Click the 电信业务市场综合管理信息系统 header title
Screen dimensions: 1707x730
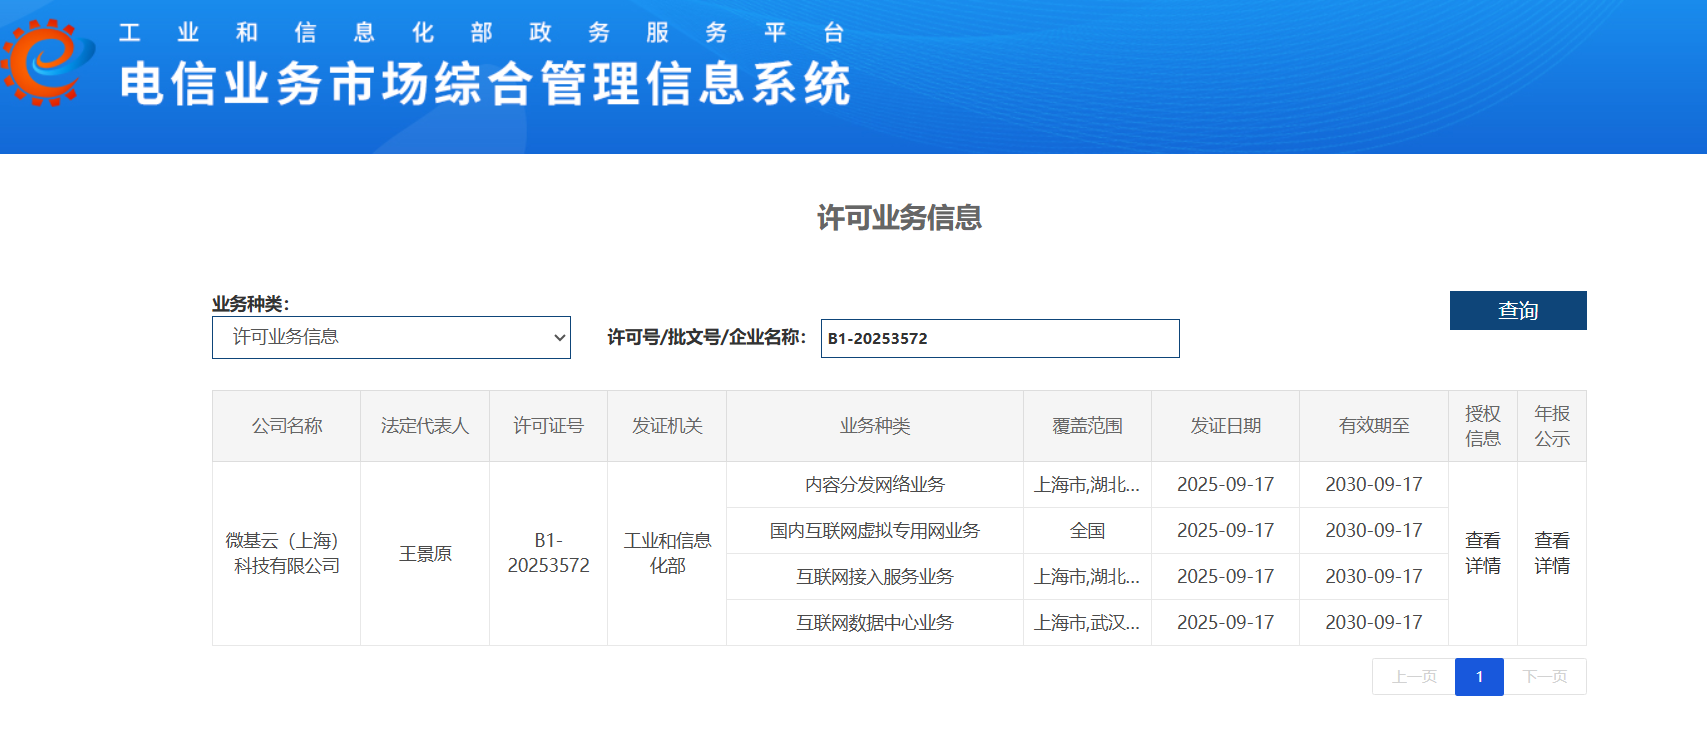tap(485, 84)
